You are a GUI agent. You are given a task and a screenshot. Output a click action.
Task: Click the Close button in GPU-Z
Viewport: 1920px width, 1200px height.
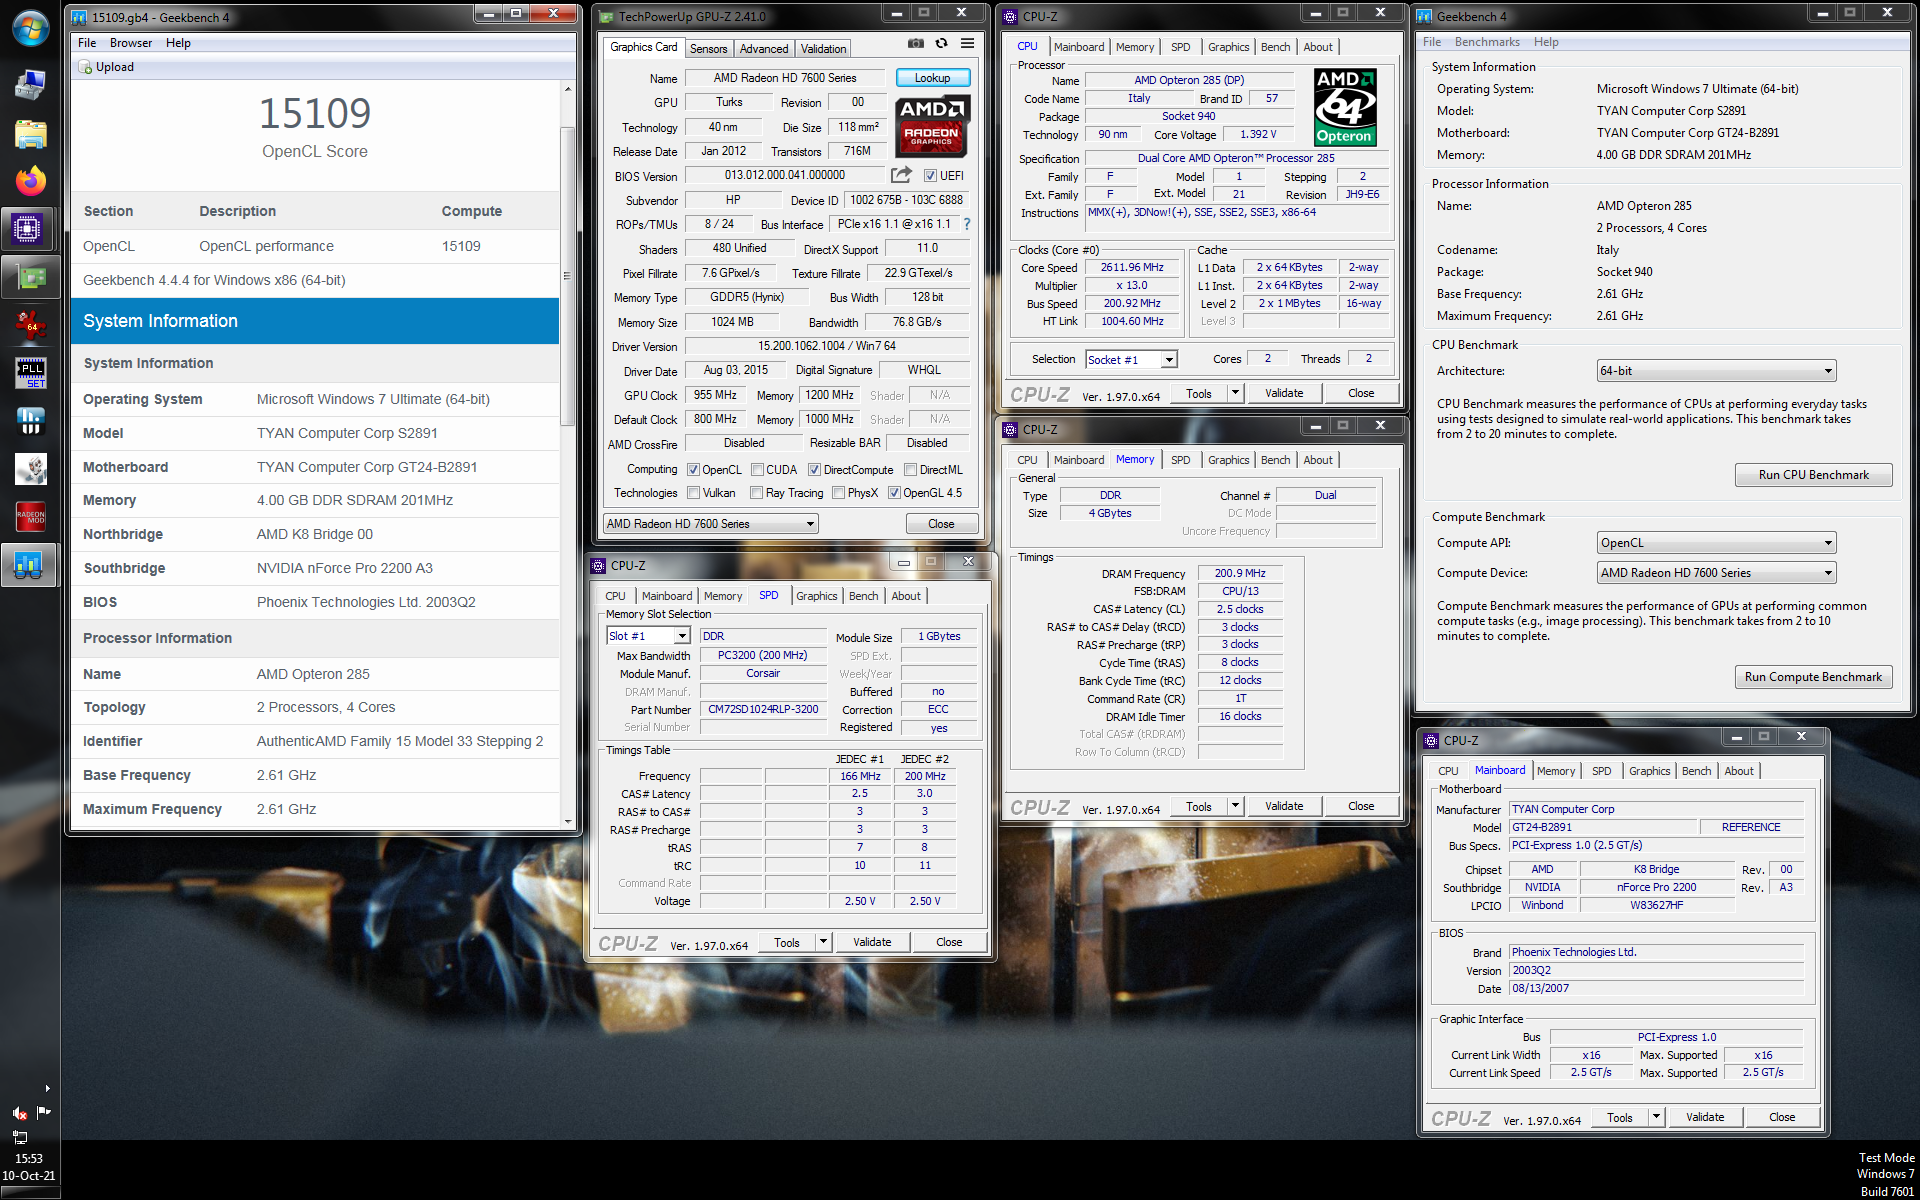[x=941, y=524]
